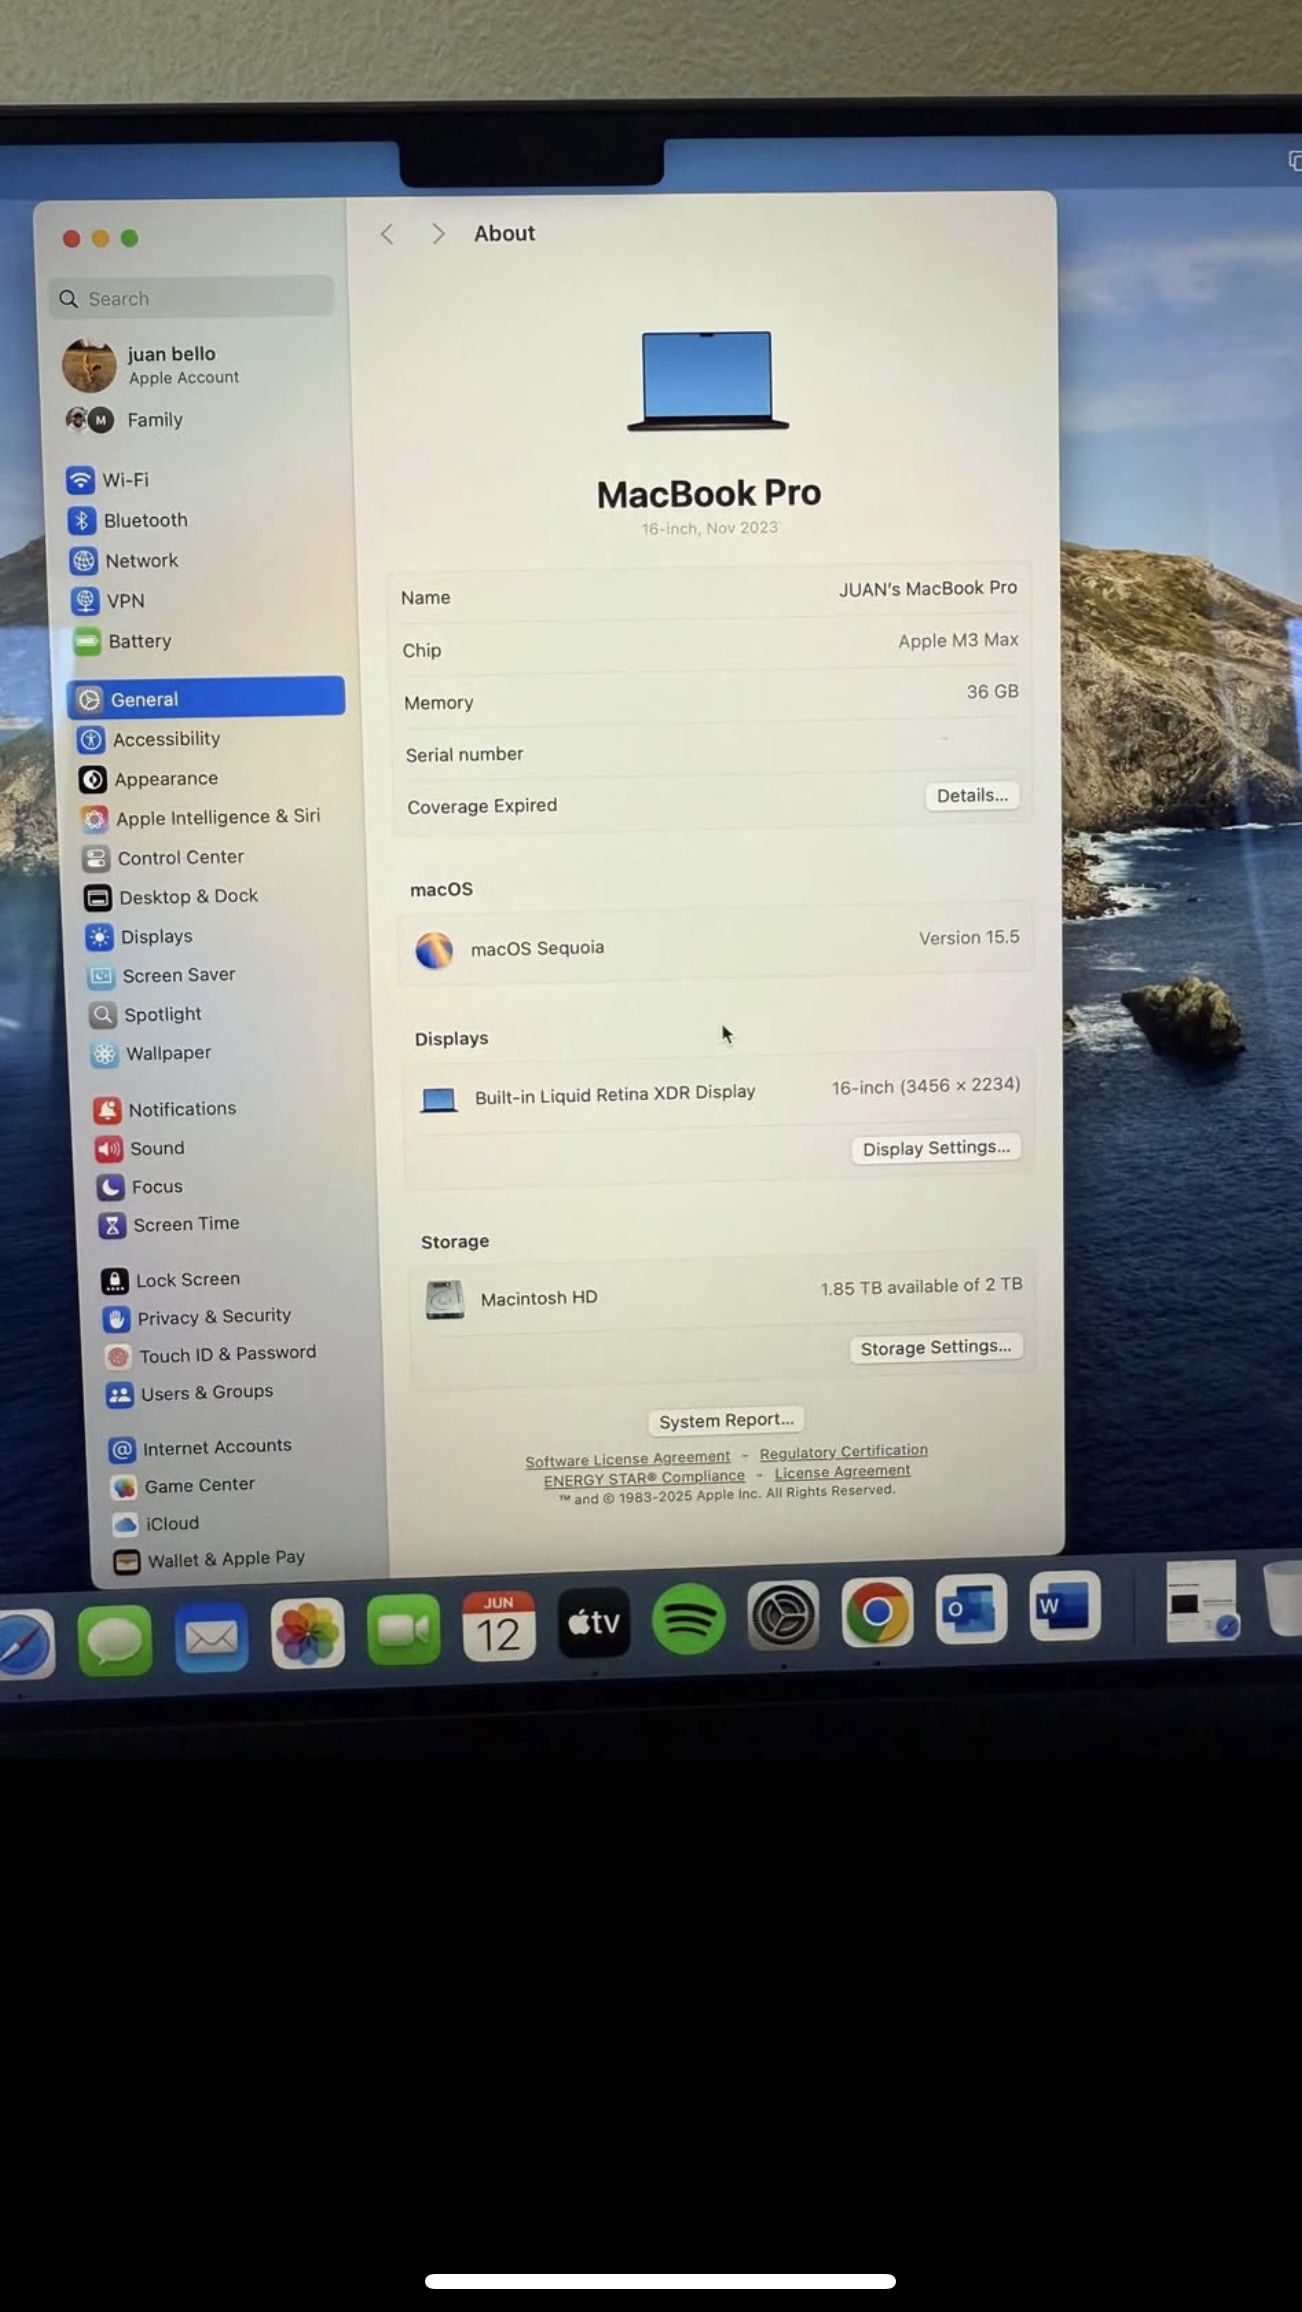Open Notifications settings

pyautogui.click(x=166, y=1109)
